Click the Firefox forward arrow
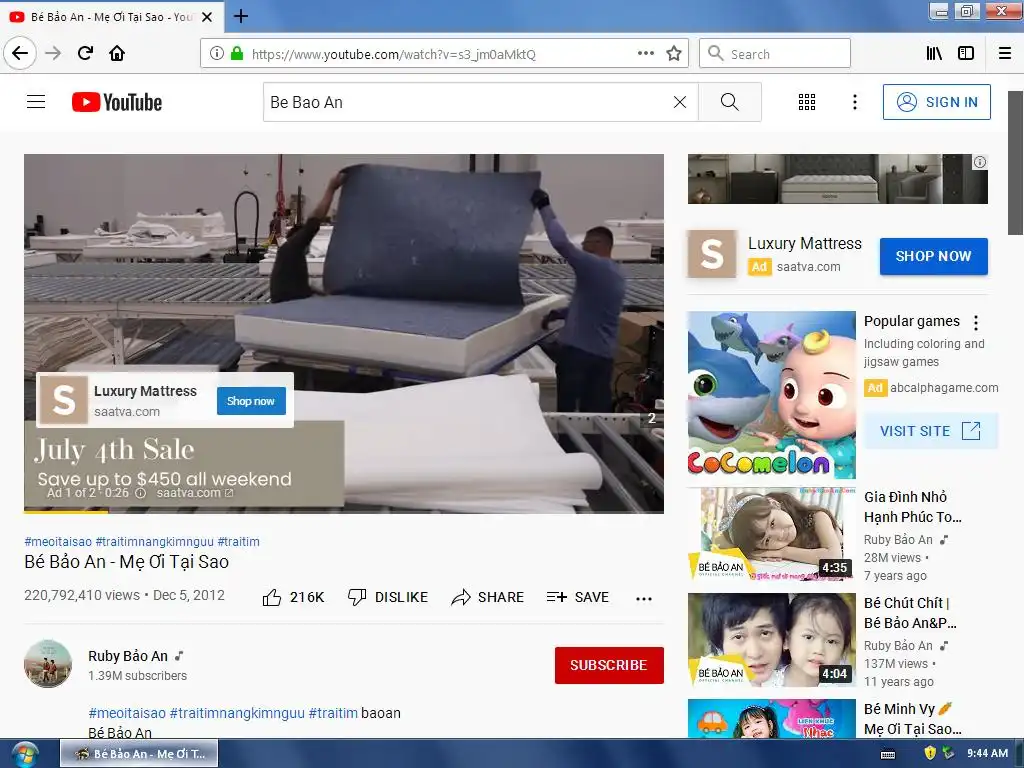Image resolution: width=1024 pixels, height=768 pixels. tap(53, 53)
